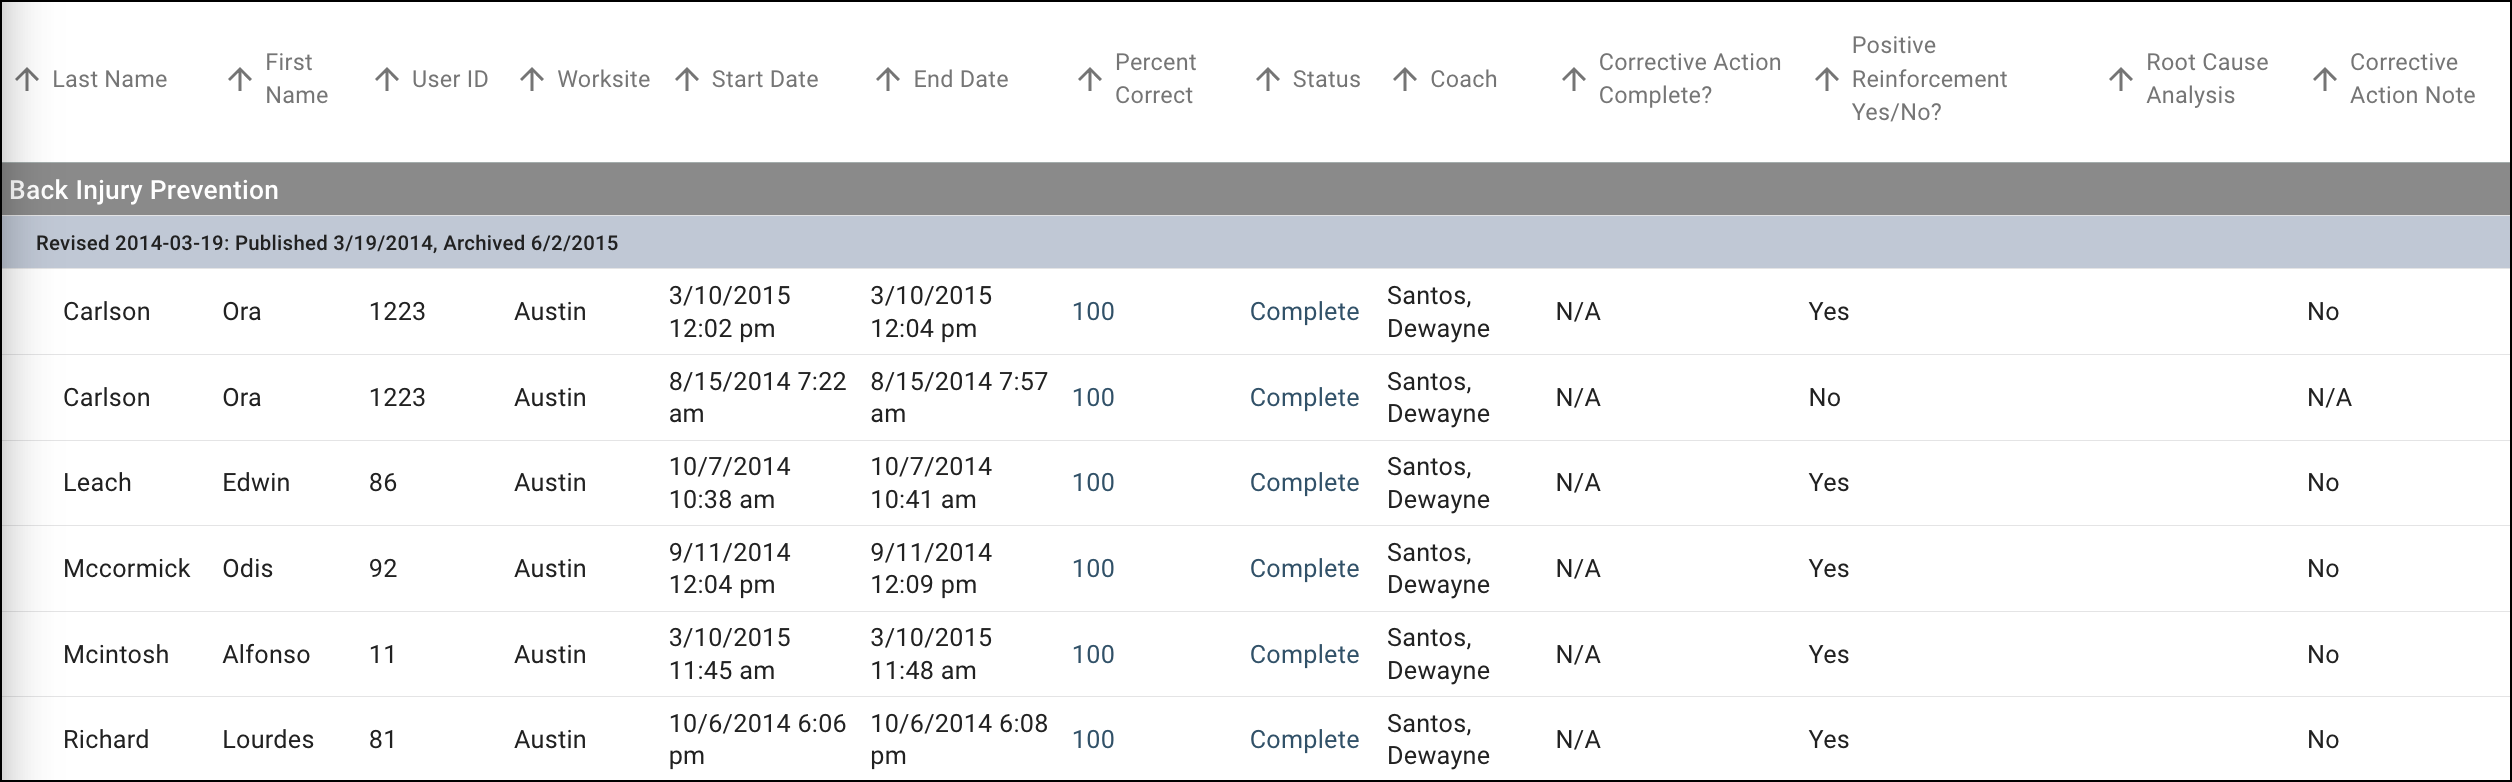Image resolution: width=2512 pixels, height=782 pixels.
Task: Click the Start Date sort arrow
Action: click(x=687, y=79)
